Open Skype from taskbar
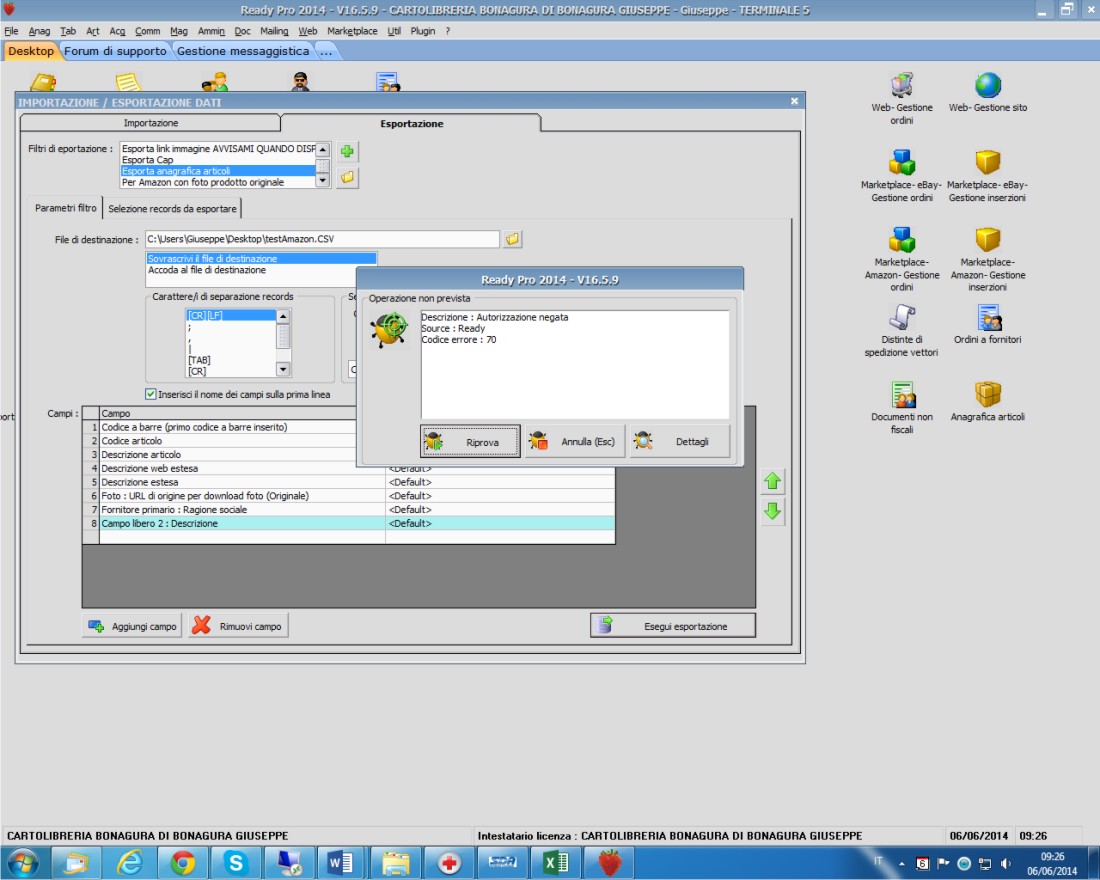Image resolution: width=1100 pixels, height=880 pixels. pos(236,862)
